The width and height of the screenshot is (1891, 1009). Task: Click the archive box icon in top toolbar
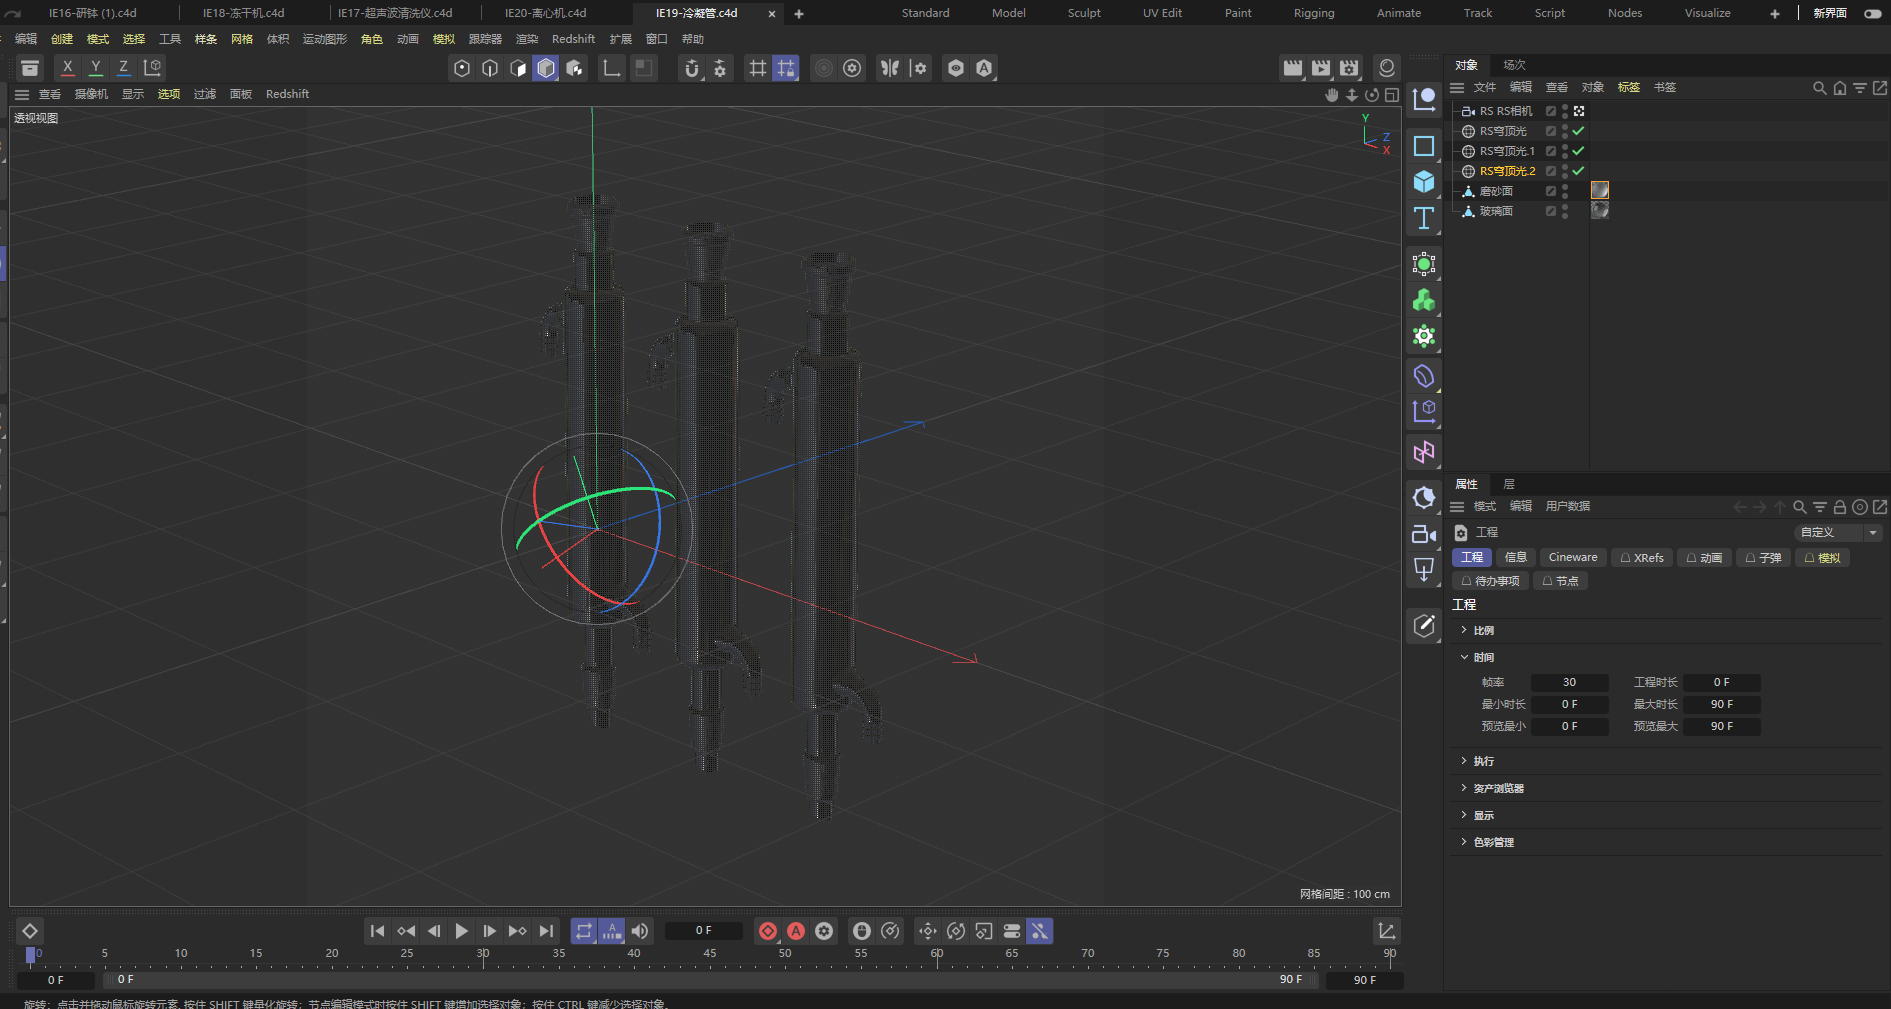point(30,68)
